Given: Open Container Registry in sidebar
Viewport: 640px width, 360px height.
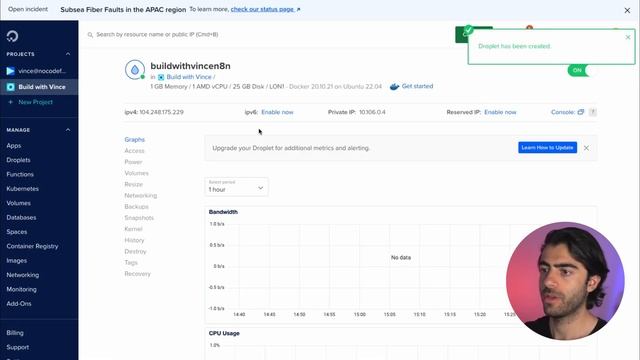Looking at the screenshot, I should [32, 247].
